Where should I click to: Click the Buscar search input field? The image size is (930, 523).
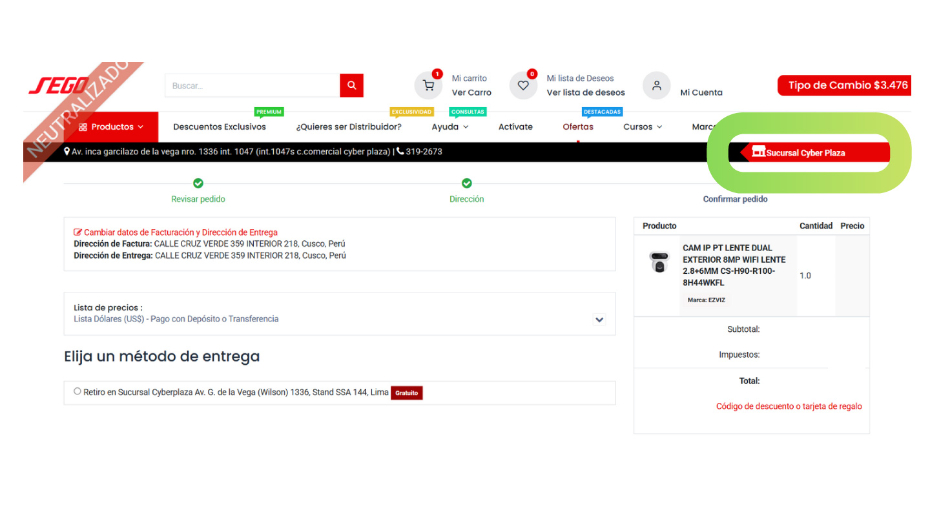252,86
